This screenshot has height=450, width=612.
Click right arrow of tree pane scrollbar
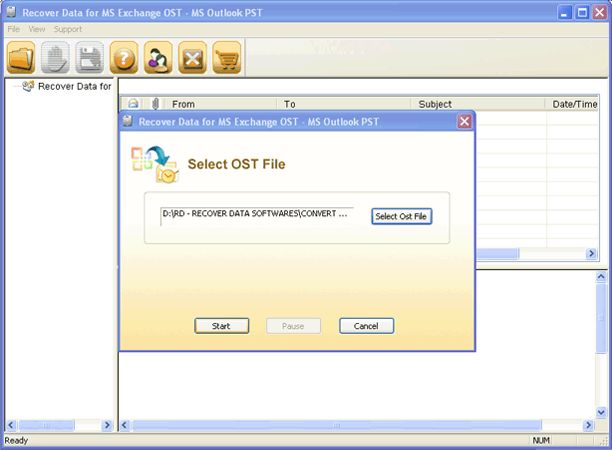coord(107,425)
